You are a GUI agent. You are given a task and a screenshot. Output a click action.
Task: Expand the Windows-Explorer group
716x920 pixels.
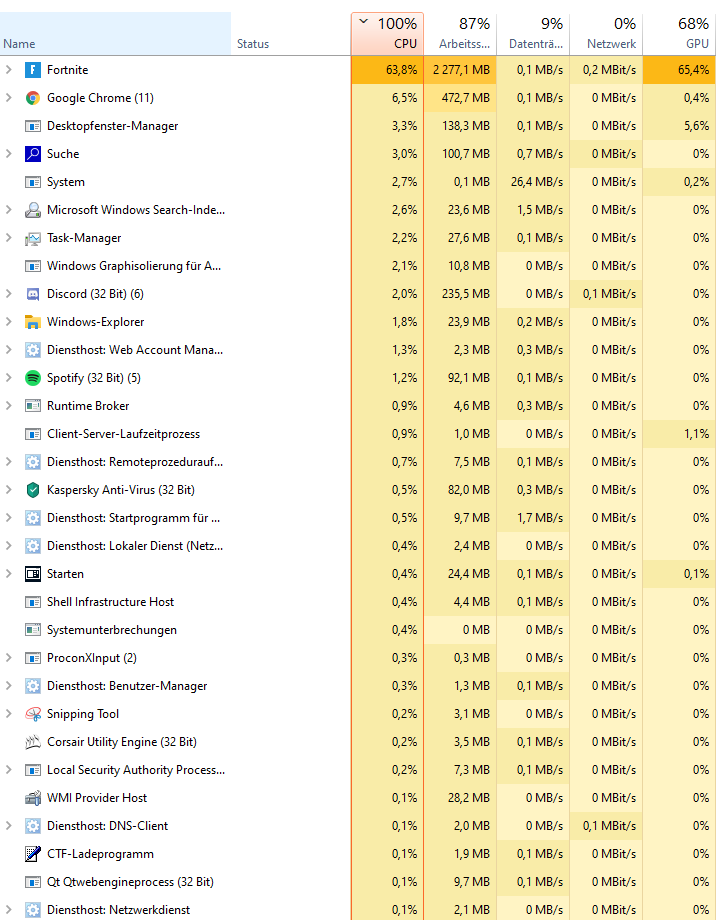click(x=9, y=322)
